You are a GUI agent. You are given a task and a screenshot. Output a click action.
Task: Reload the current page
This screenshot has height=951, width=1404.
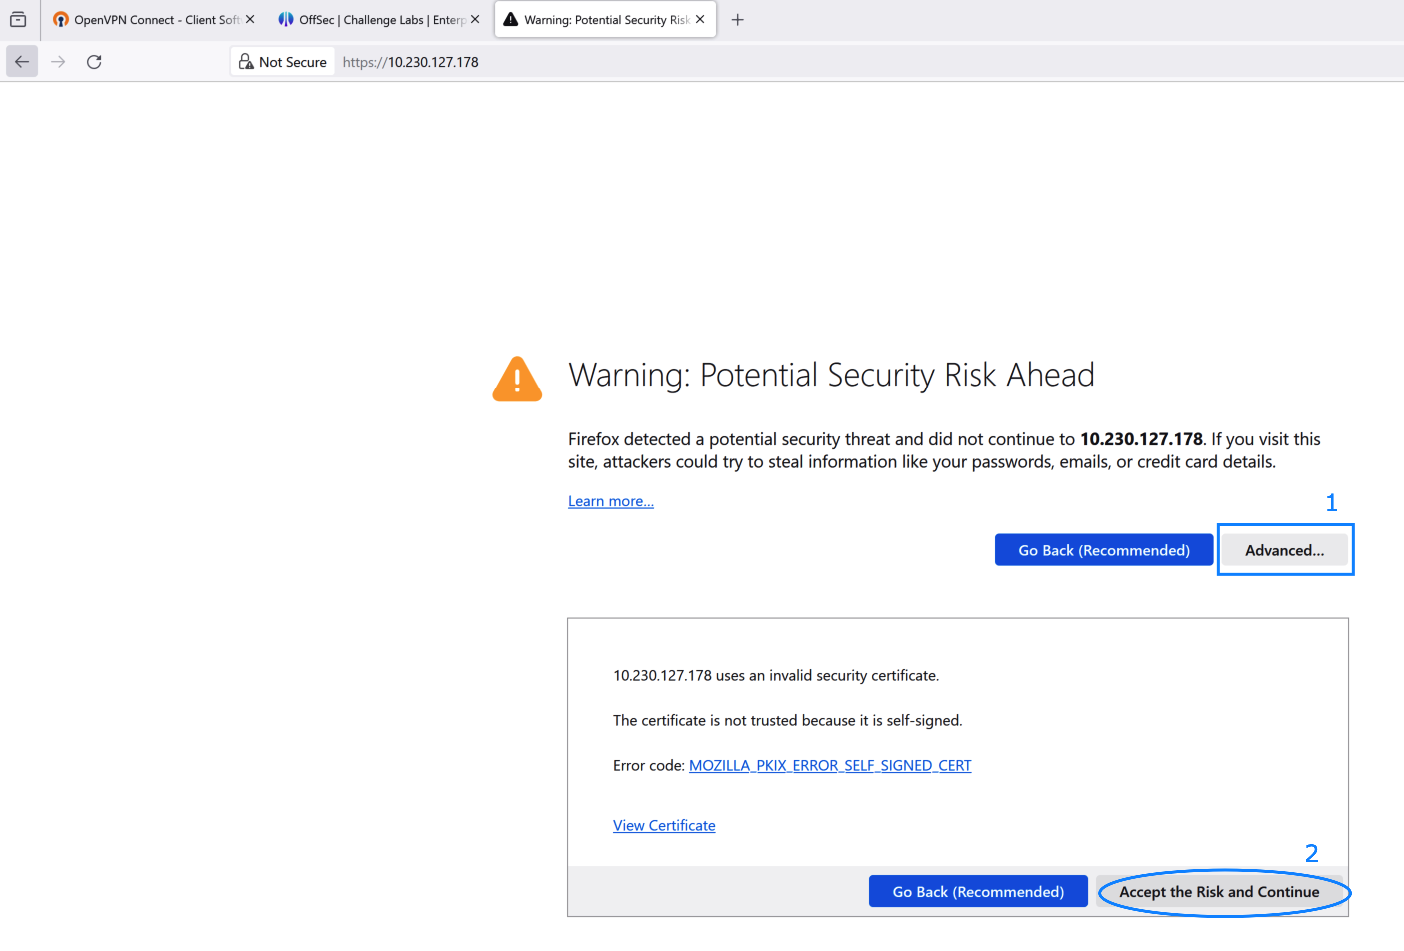click(x=94, y=62)
